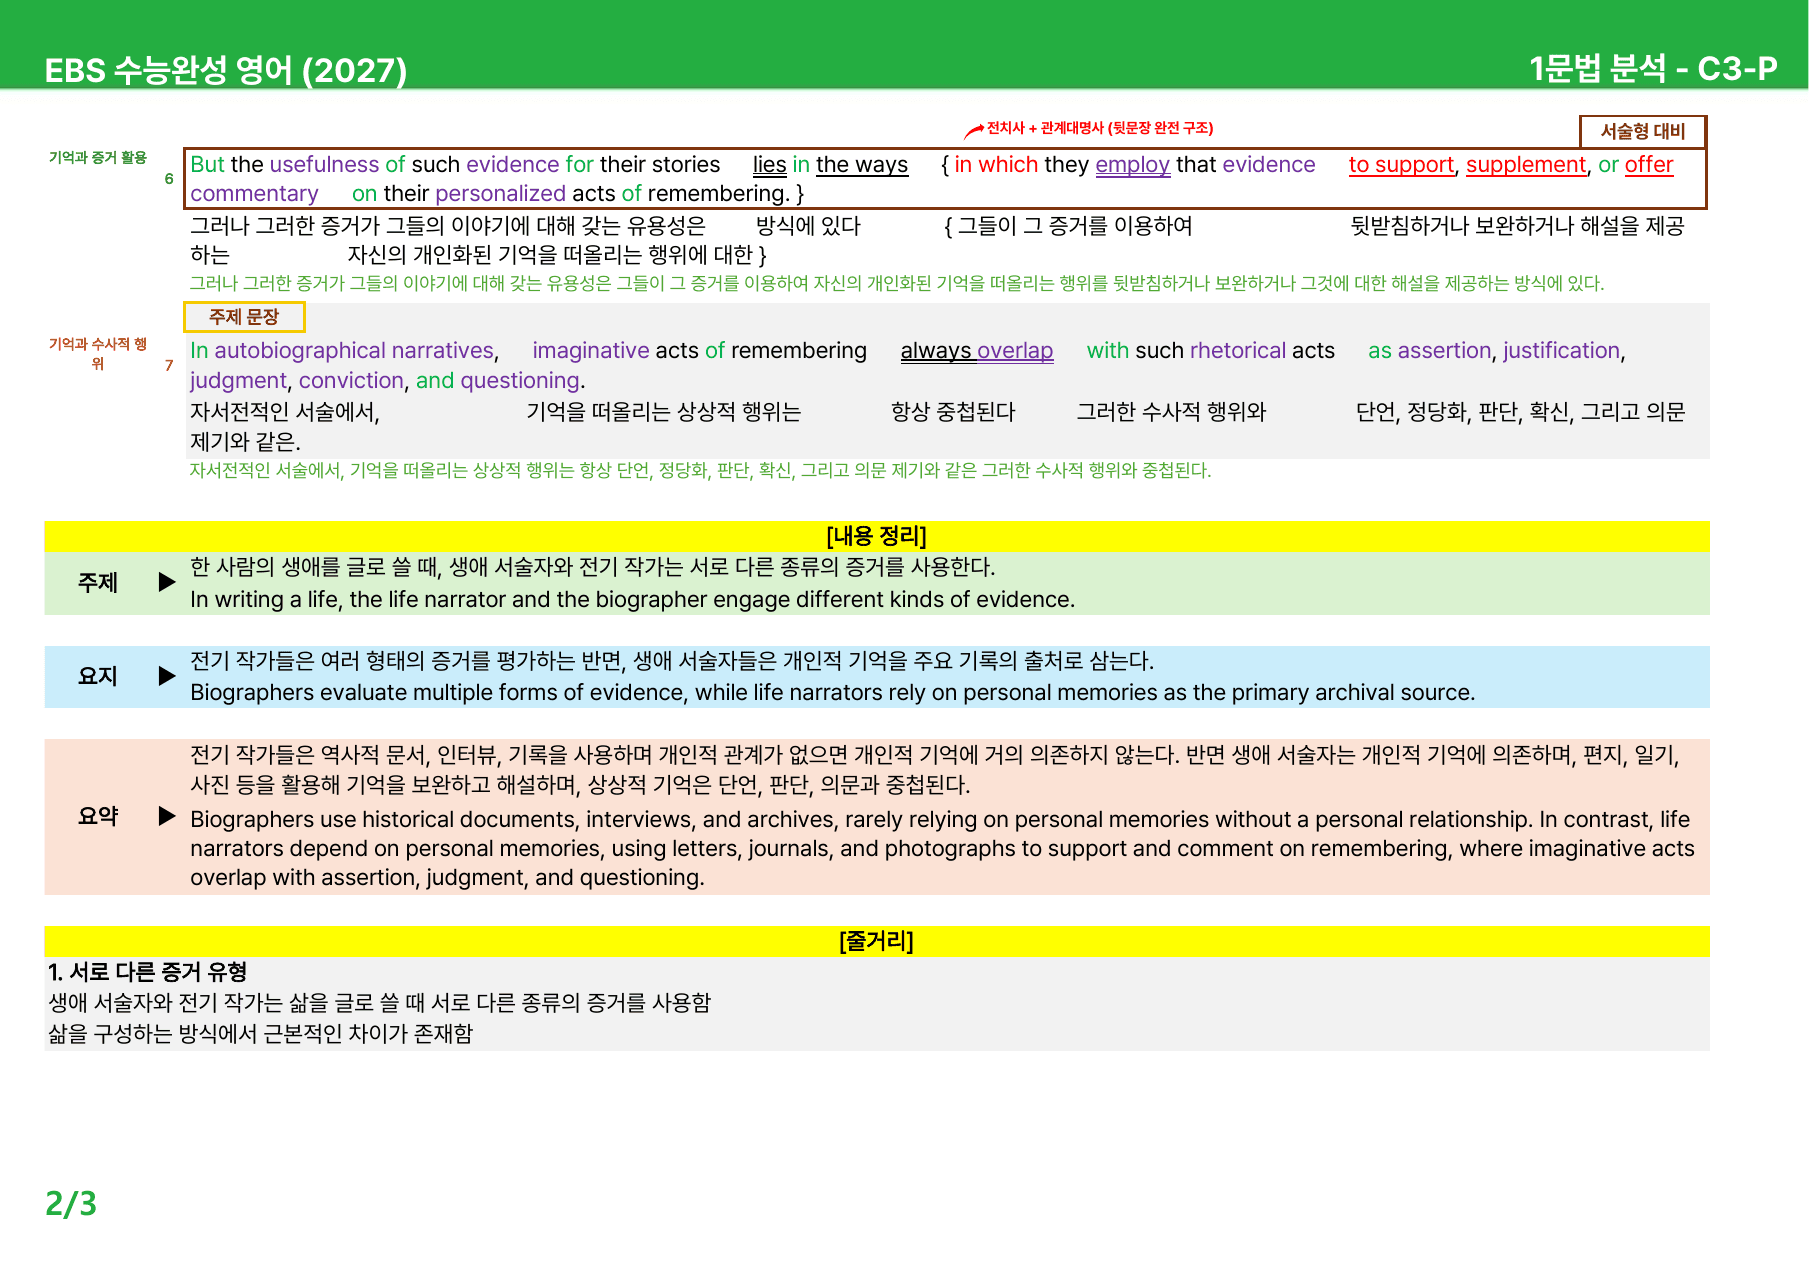Click the arrow beside 요지 label
The image size is (1809, 1279).
tap(167, 676)
